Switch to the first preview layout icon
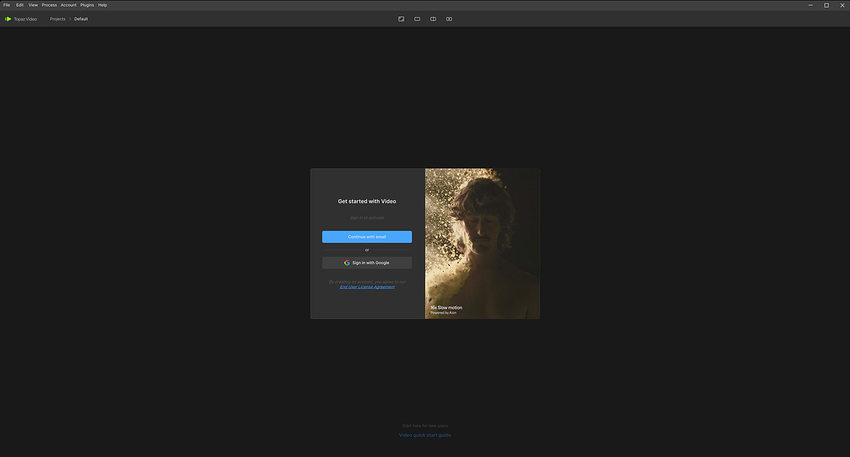Screen dimensions: 850x457 click(x=401, y=19)
